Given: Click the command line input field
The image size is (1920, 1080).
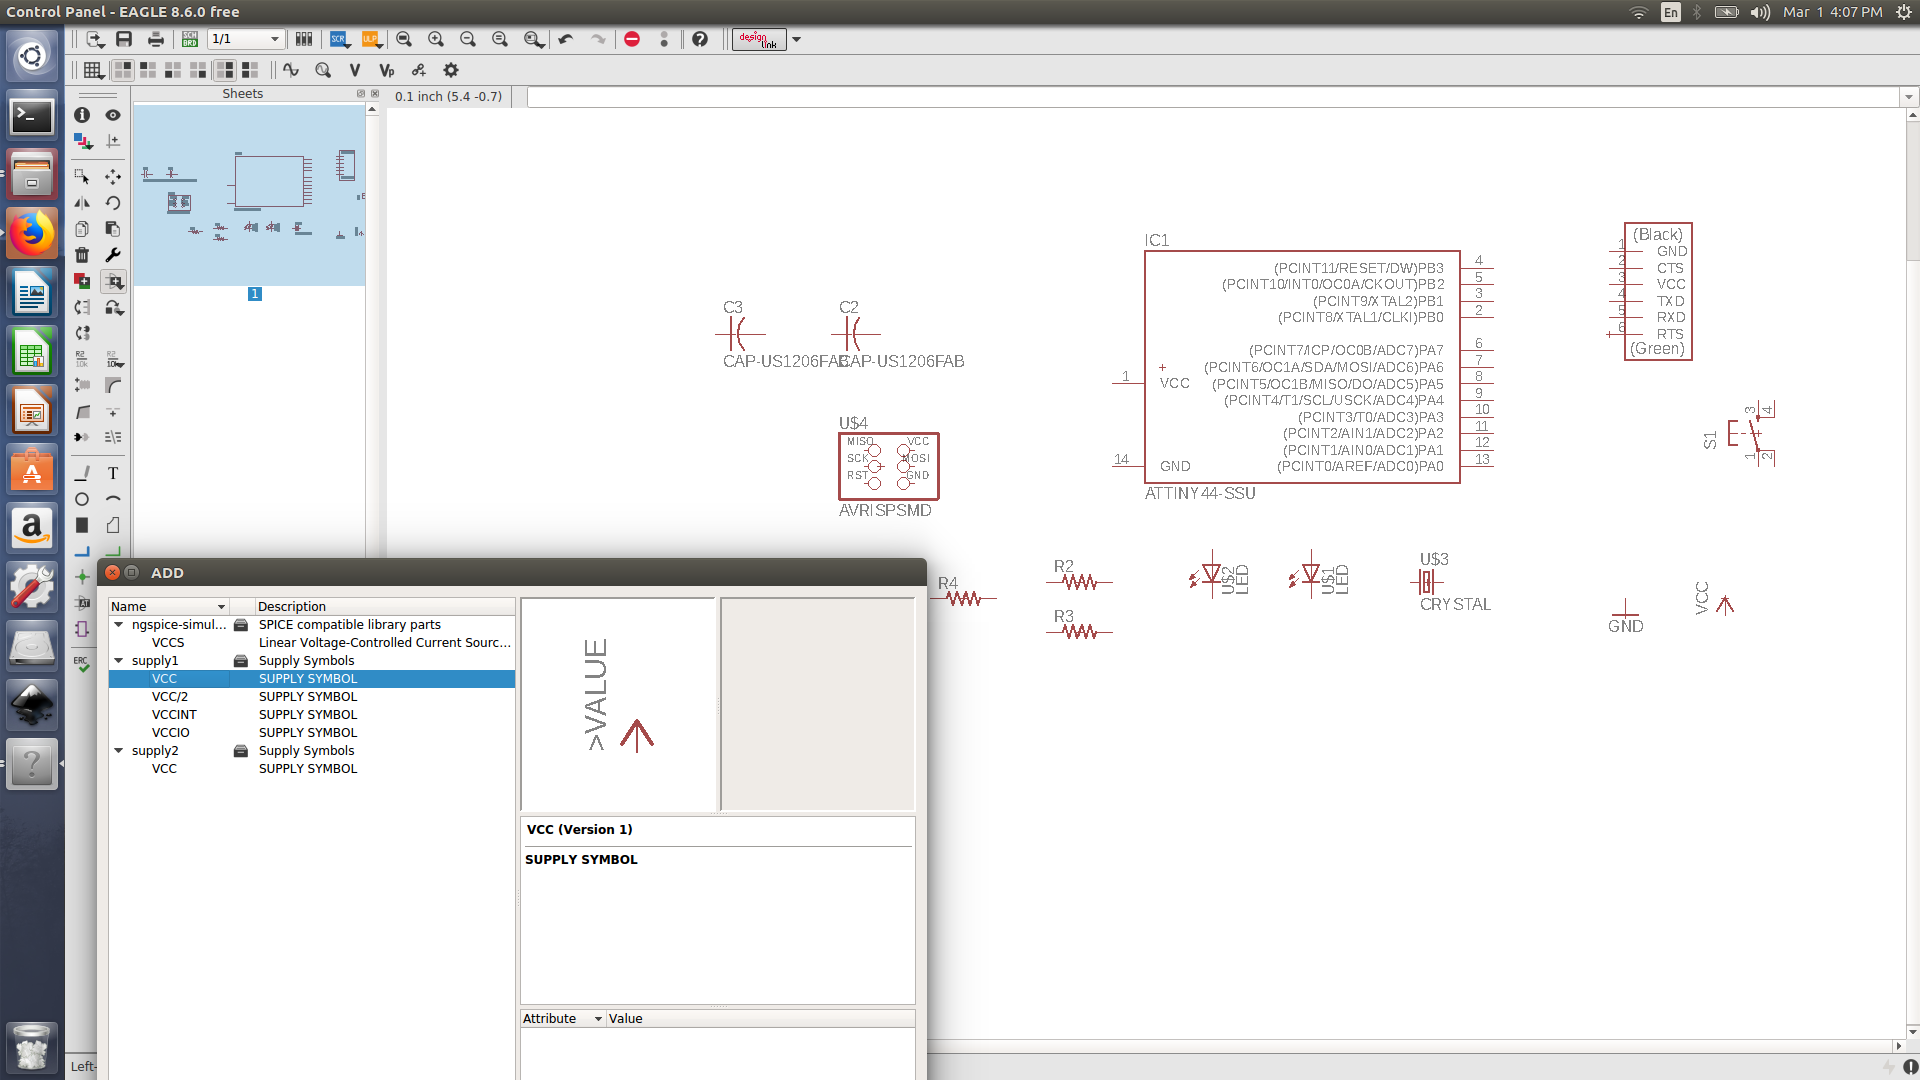Looking at the screenshot, I should tap(1213, 97).
